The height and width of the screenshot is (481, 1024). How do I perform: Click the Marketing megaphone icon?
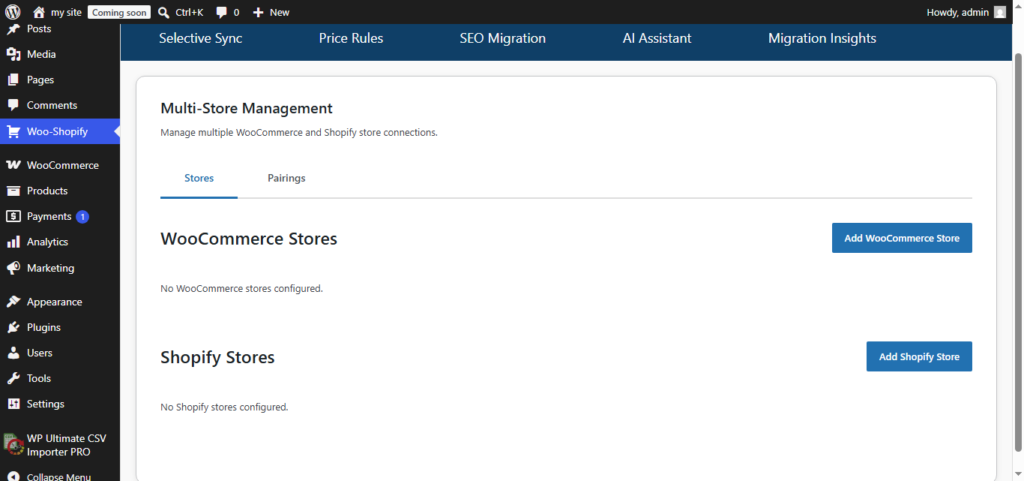click(x=13, y=268)
